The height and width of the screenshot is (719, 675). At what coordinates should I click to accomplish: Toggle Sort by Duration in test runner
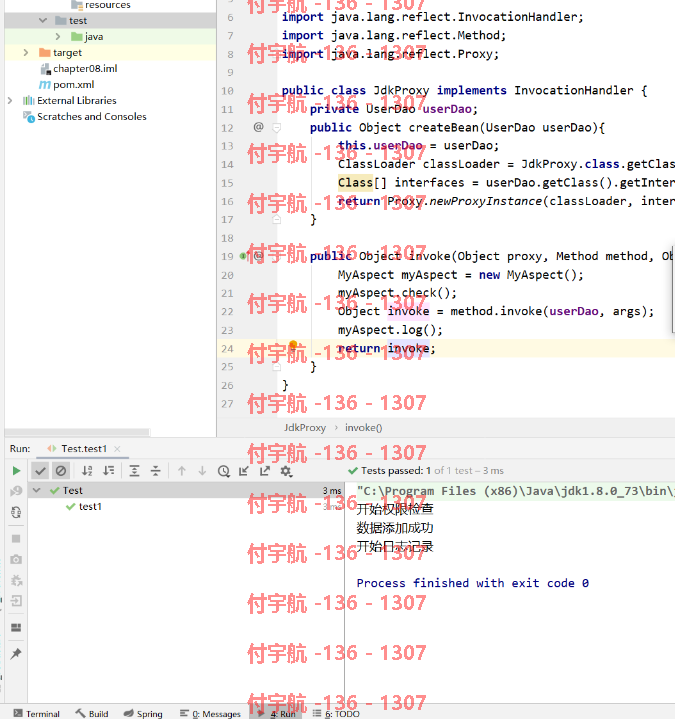(108, 470)
